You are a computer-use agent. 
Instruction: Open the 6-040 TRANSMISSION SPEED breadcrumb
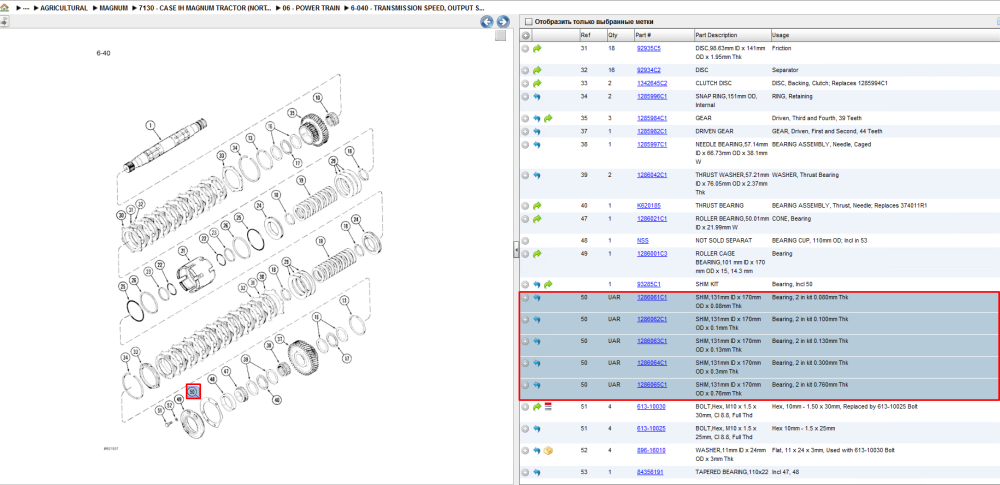[x=418, y=8]
